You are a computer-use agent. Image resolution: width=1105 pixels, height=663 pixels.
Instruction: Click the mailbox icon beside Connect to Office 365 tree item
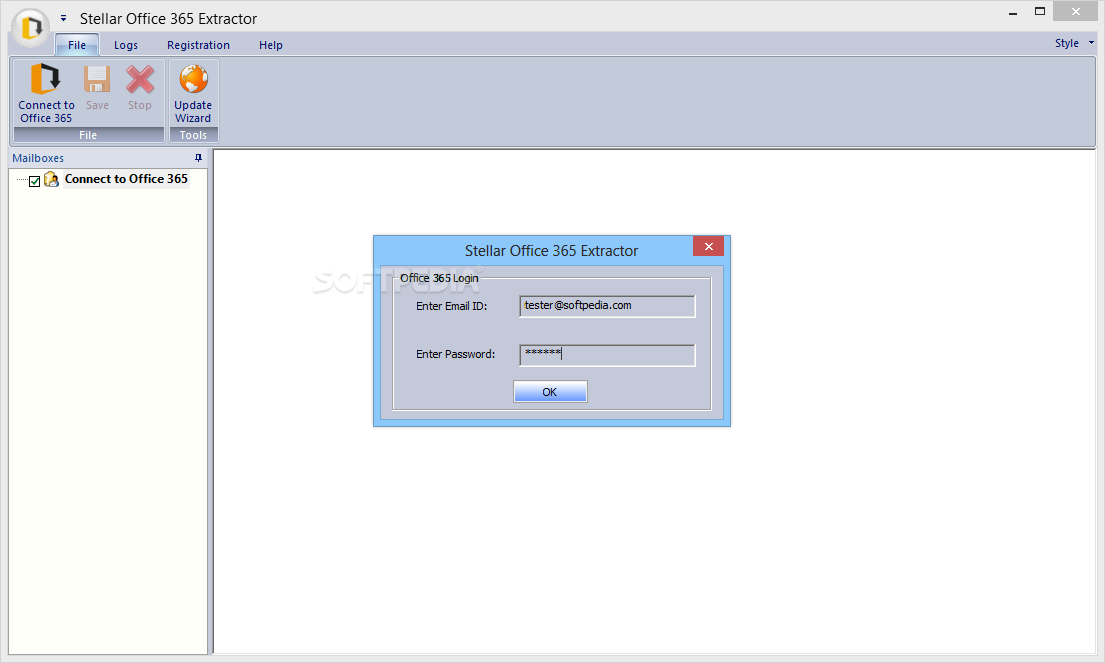click(x=51, y=179)
